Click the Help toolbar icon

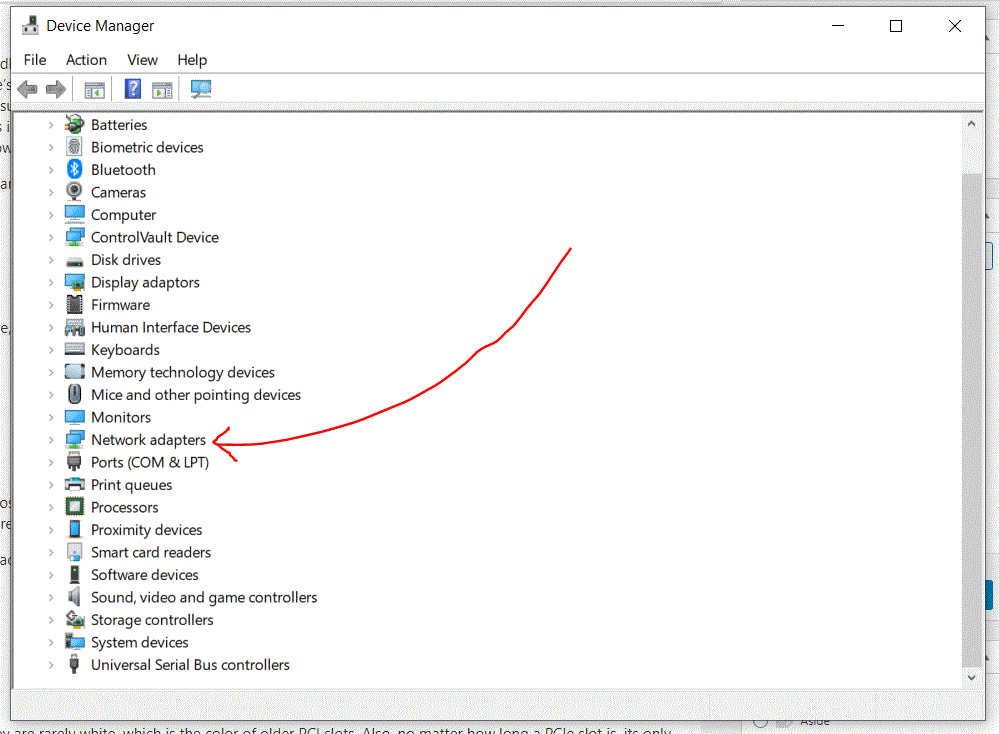[x=132, y=89]
